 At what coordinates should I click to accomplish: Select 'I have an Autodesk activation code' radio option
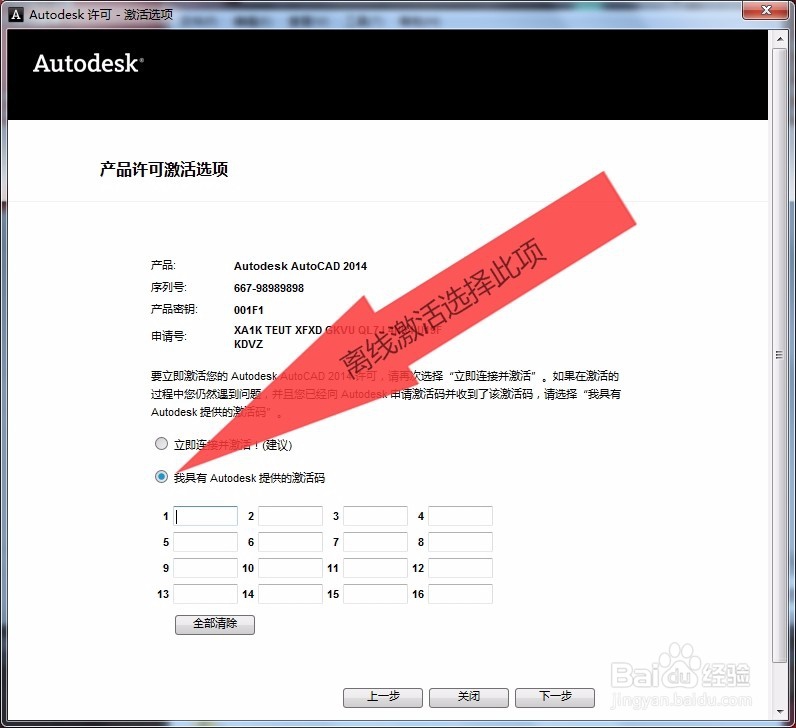pyautogui.click(x=161, y=477)
